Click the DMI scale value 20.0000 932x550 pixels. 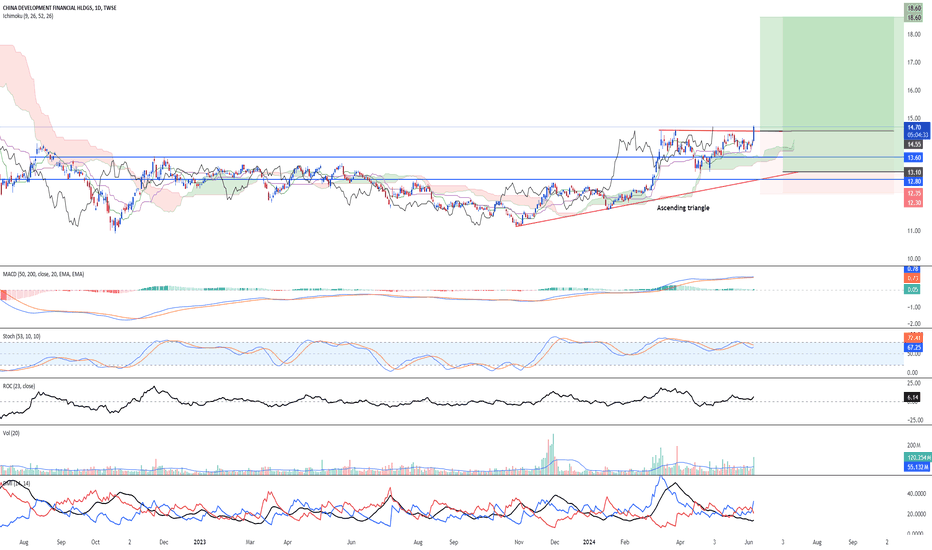point(918,514)
